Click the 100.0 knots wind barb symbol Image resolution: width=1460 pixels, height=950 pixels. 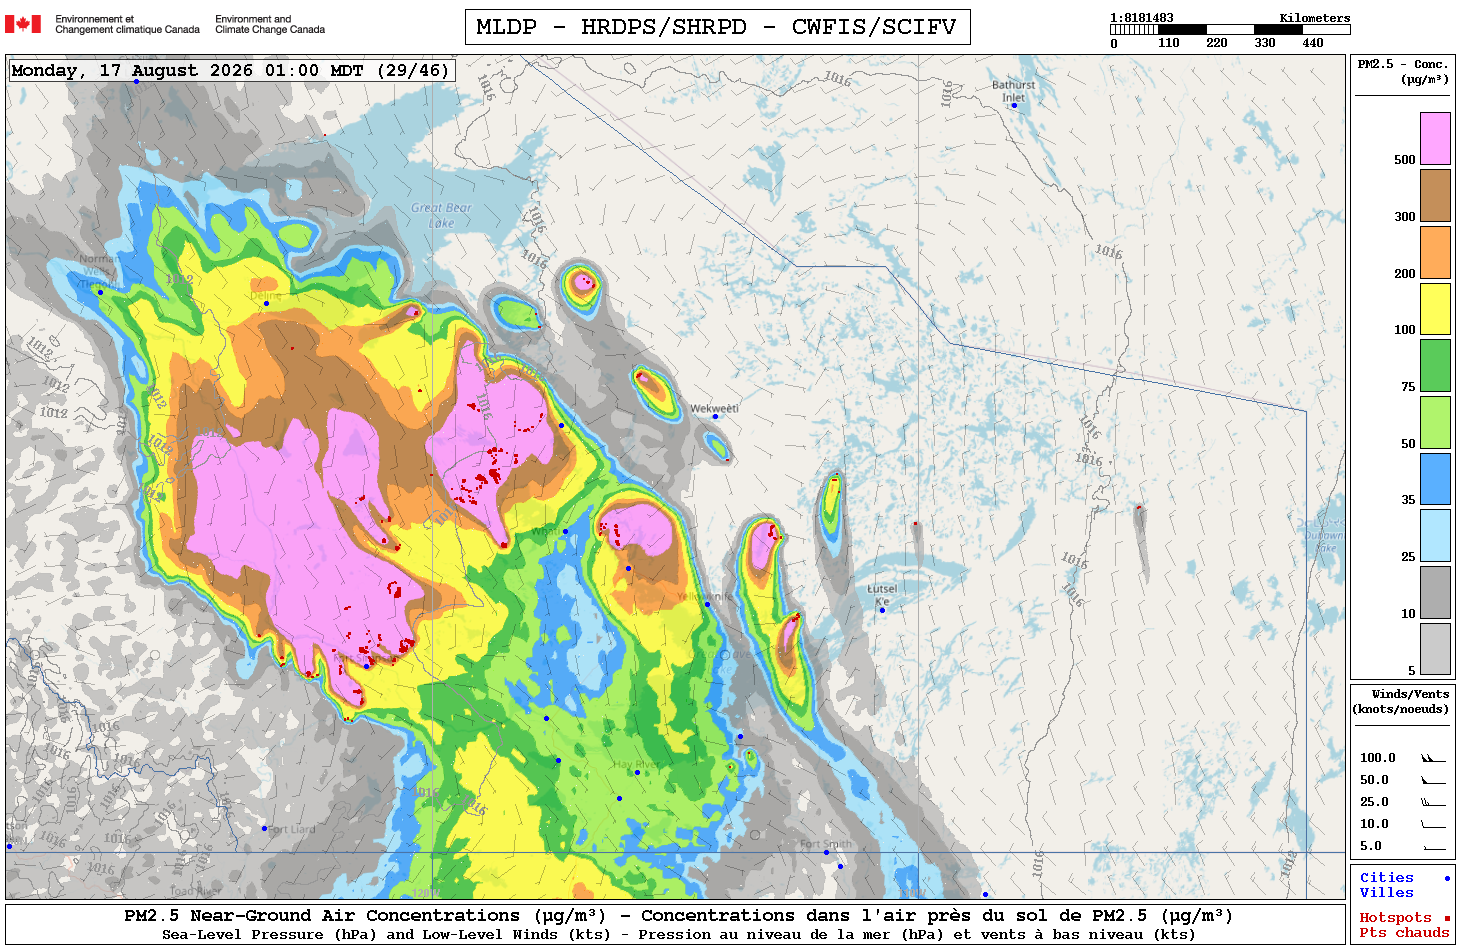pyautogui.click(x=1433, y=758)
